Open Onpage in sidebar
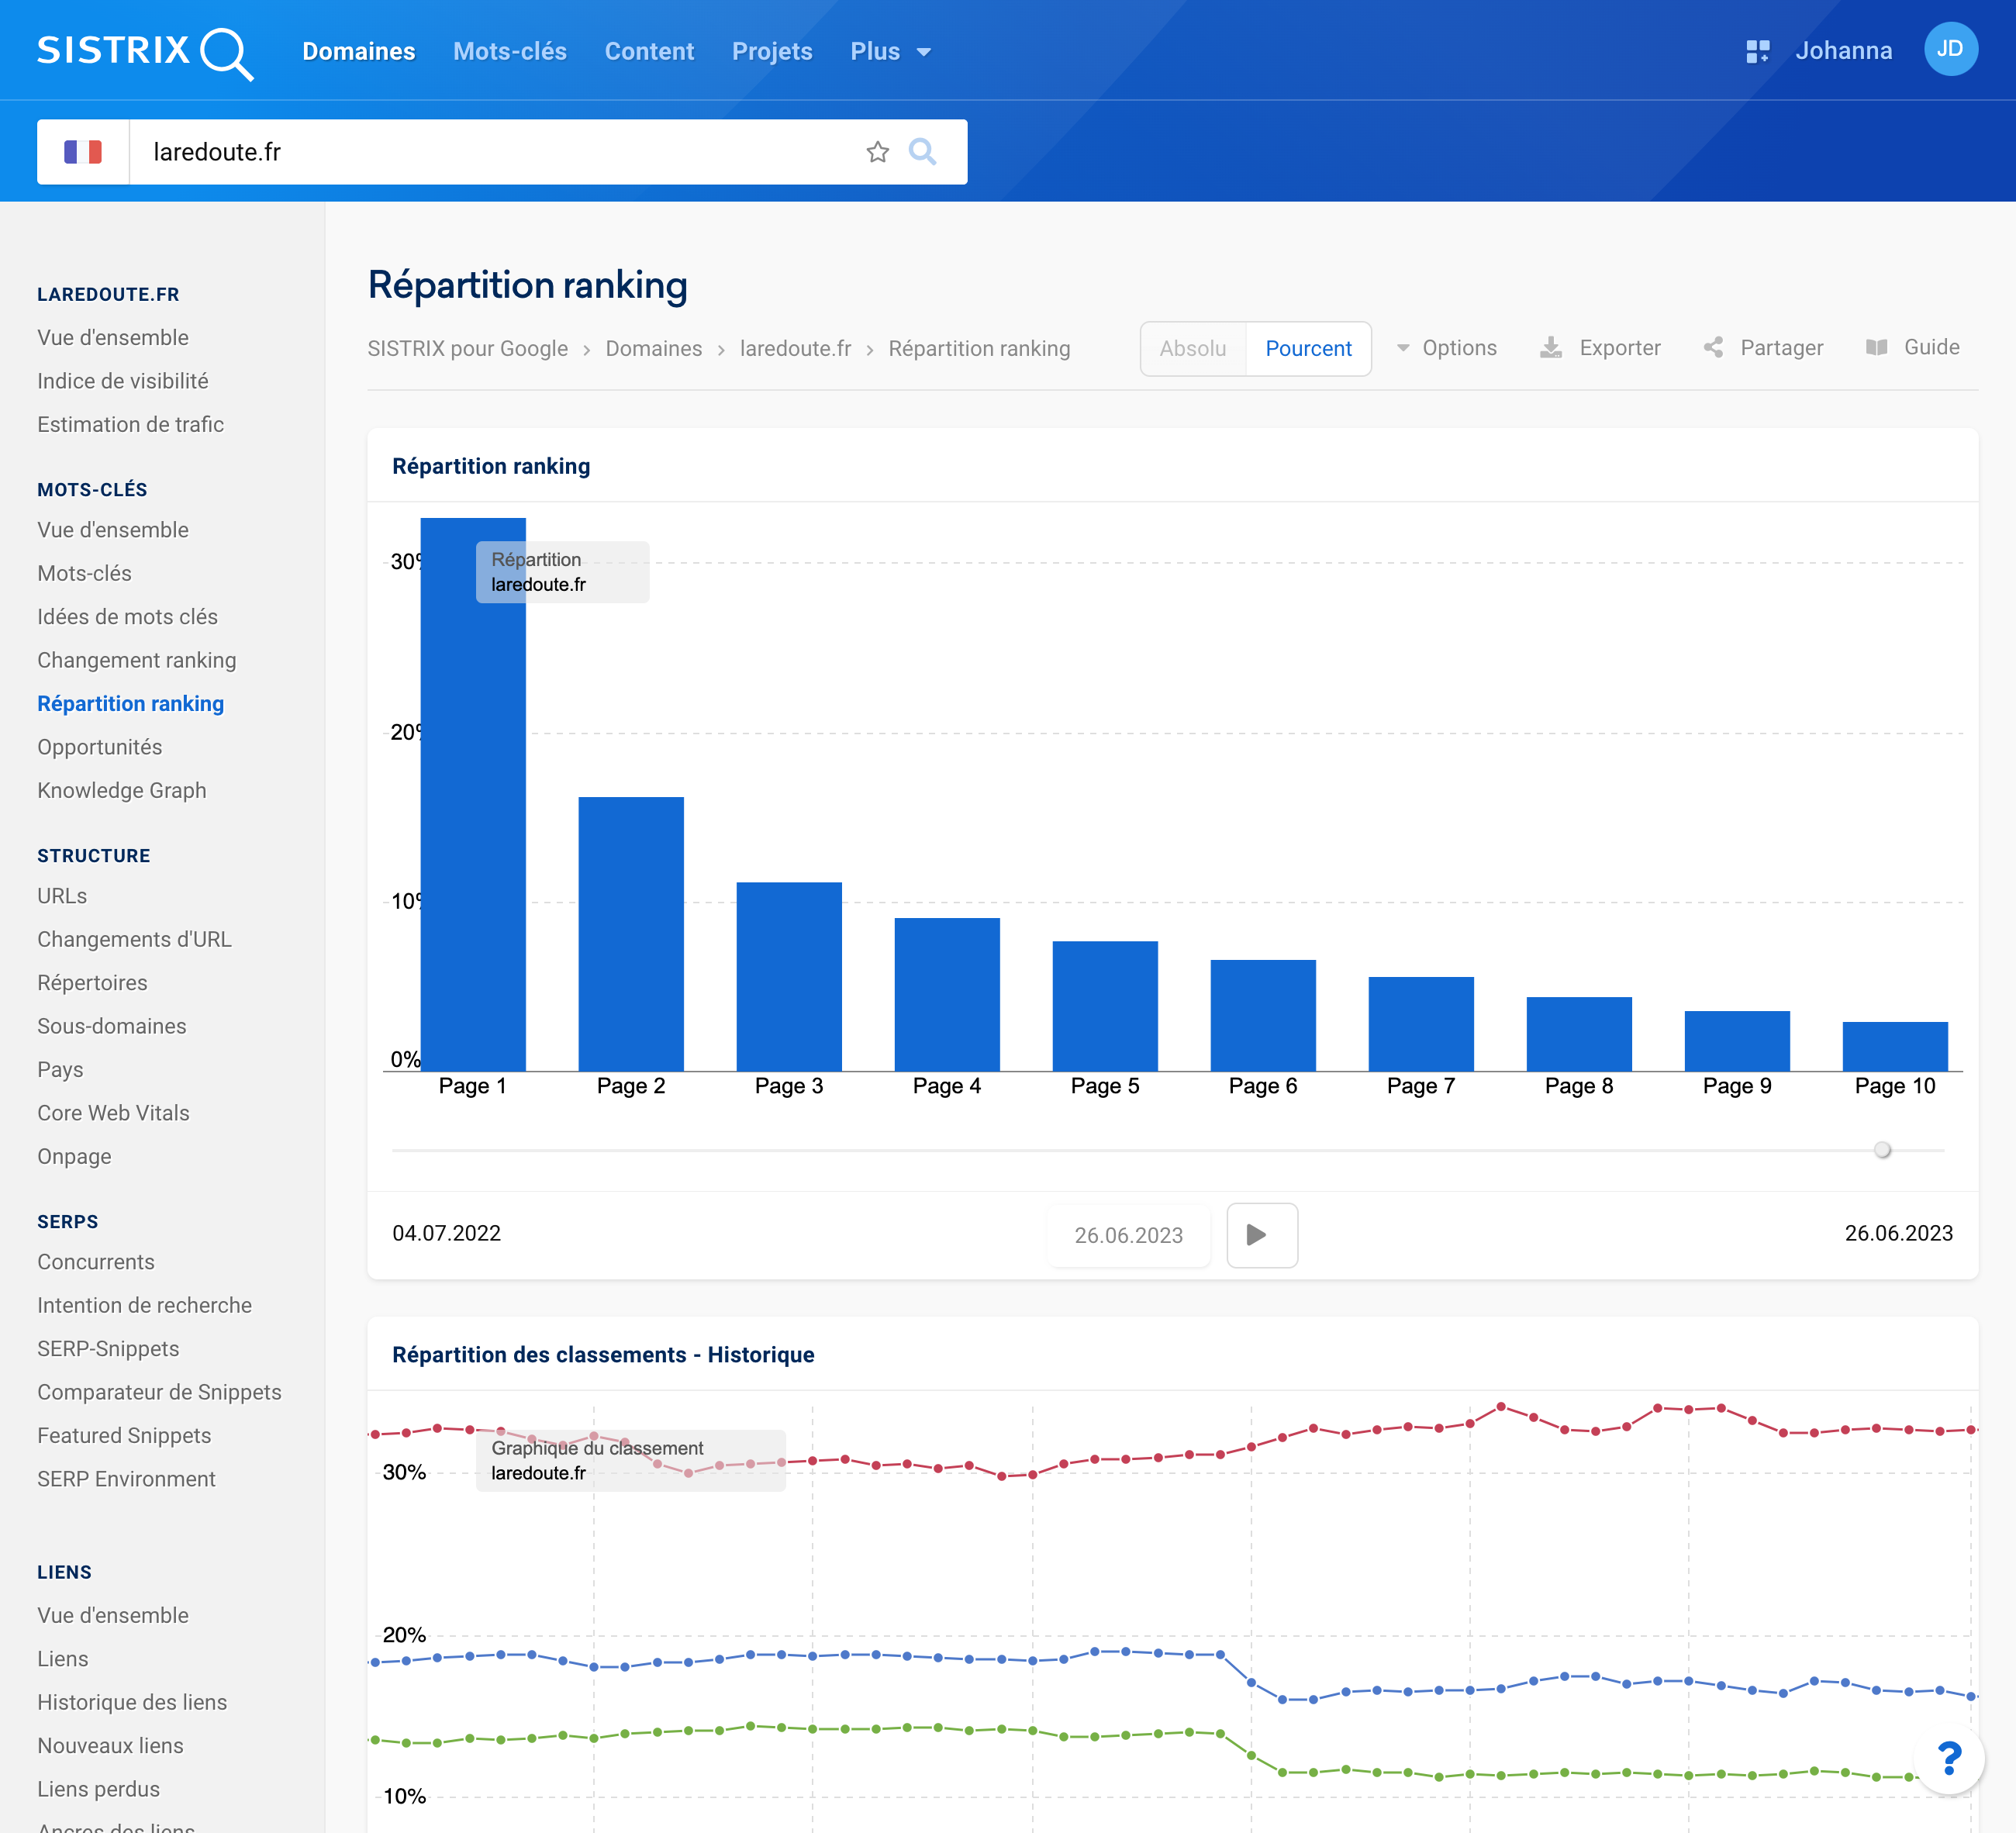This screenshot has width=2016, height=1833. (x=74, y=1156)
